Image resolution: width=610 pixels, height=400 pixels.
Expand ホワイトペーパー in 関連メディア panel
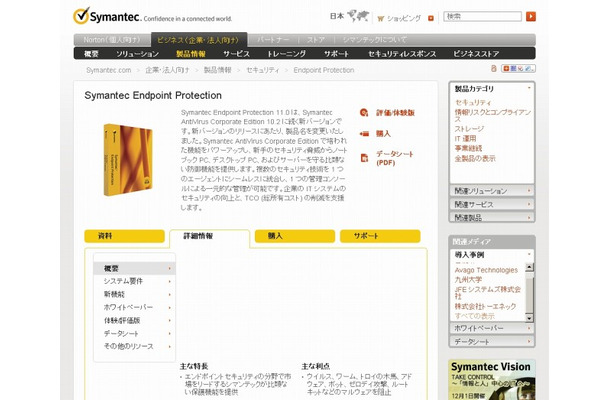click(x=492, y=328)
